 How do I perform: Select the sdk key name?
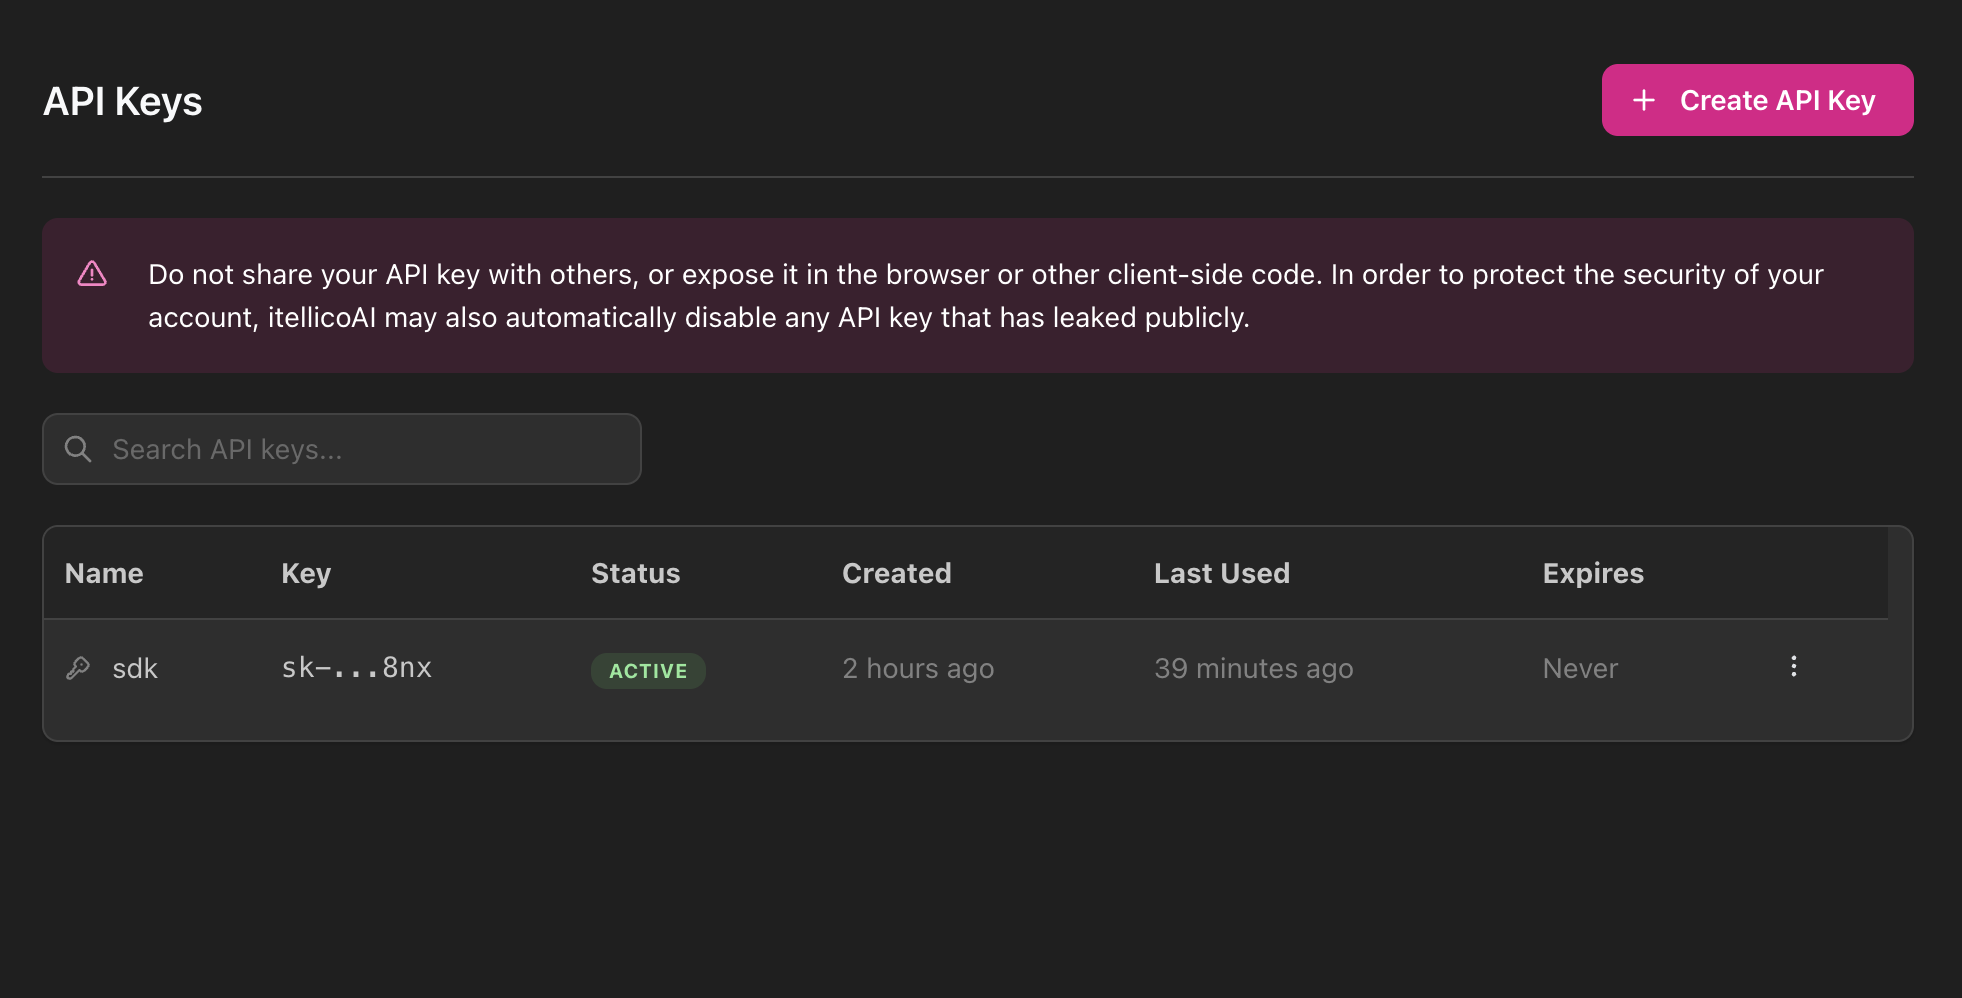click(135, 668)
